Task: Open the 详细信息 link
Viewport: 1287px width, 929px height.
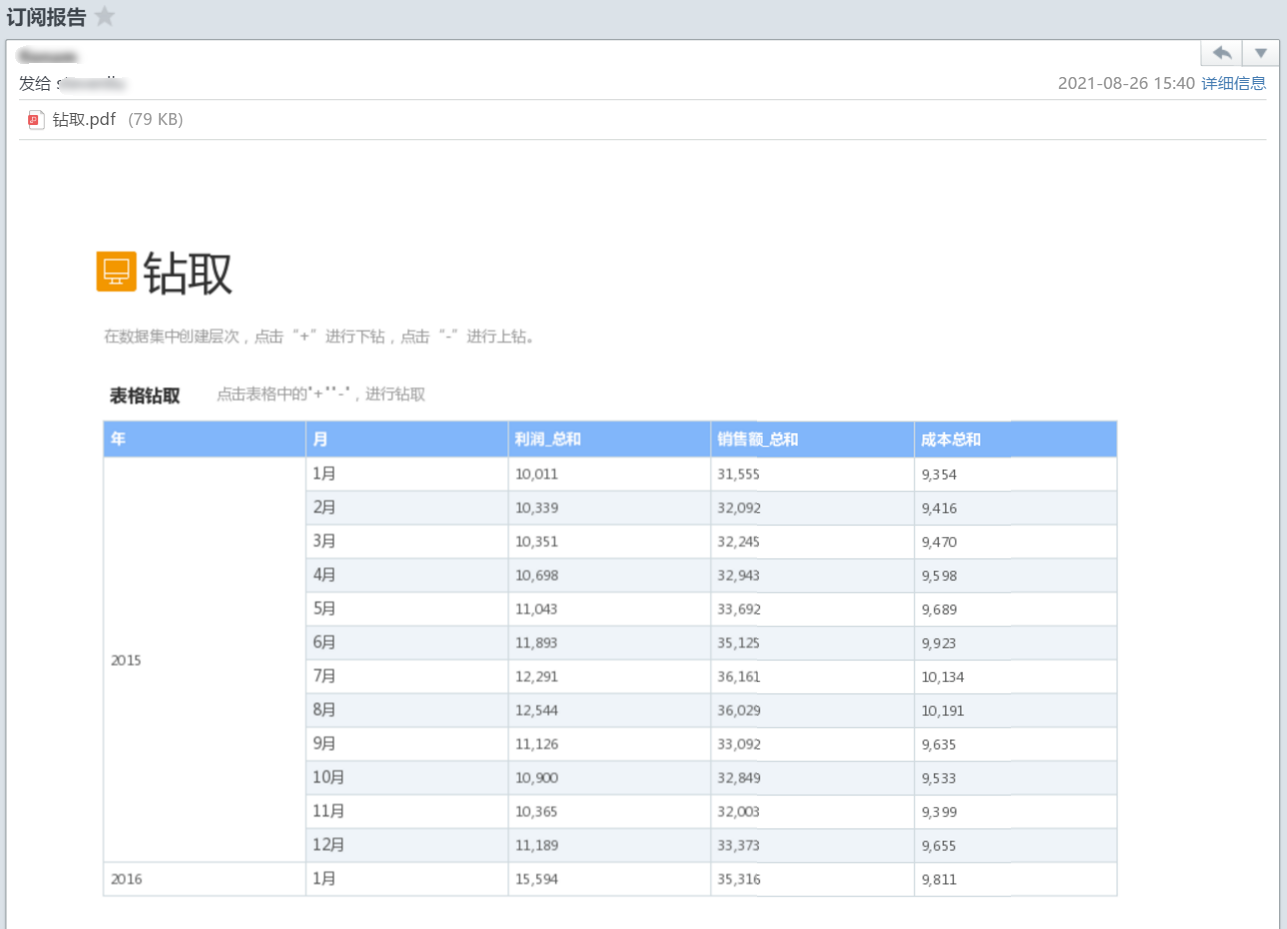Action: [1233, 84]
